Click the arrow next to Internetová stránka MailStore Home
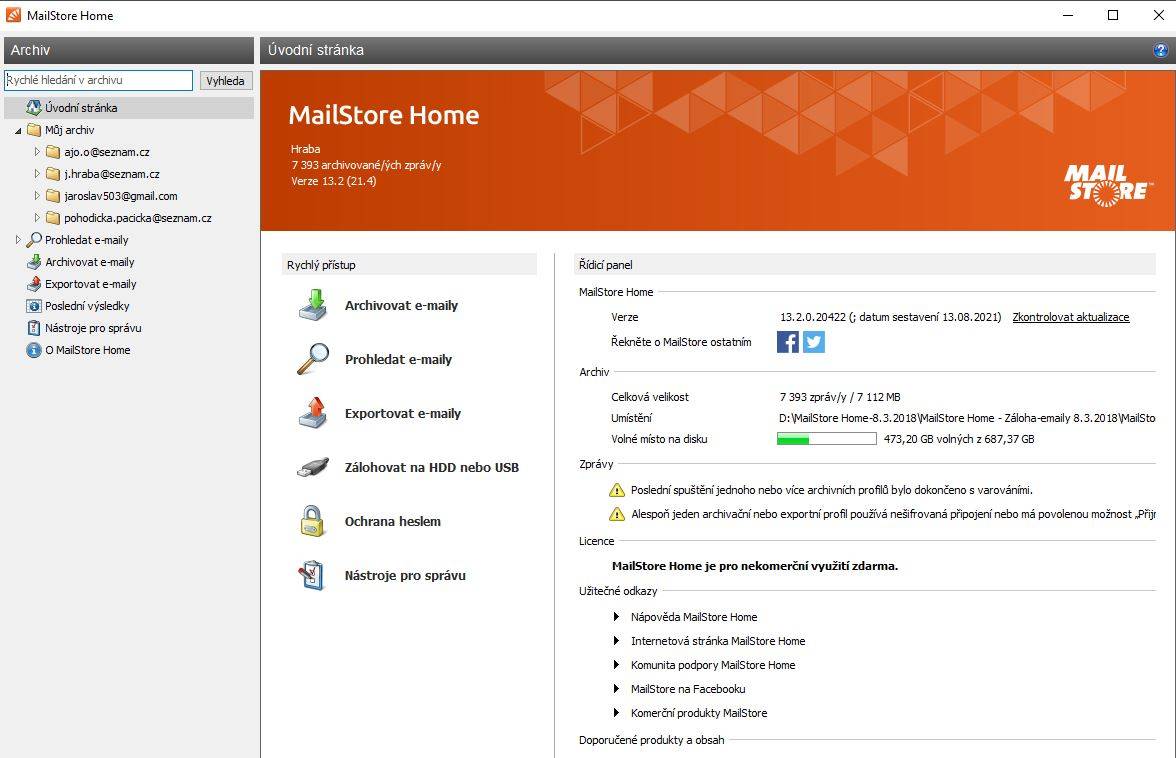This screenshot has height=758, width=1176. [x=616, y=640]
